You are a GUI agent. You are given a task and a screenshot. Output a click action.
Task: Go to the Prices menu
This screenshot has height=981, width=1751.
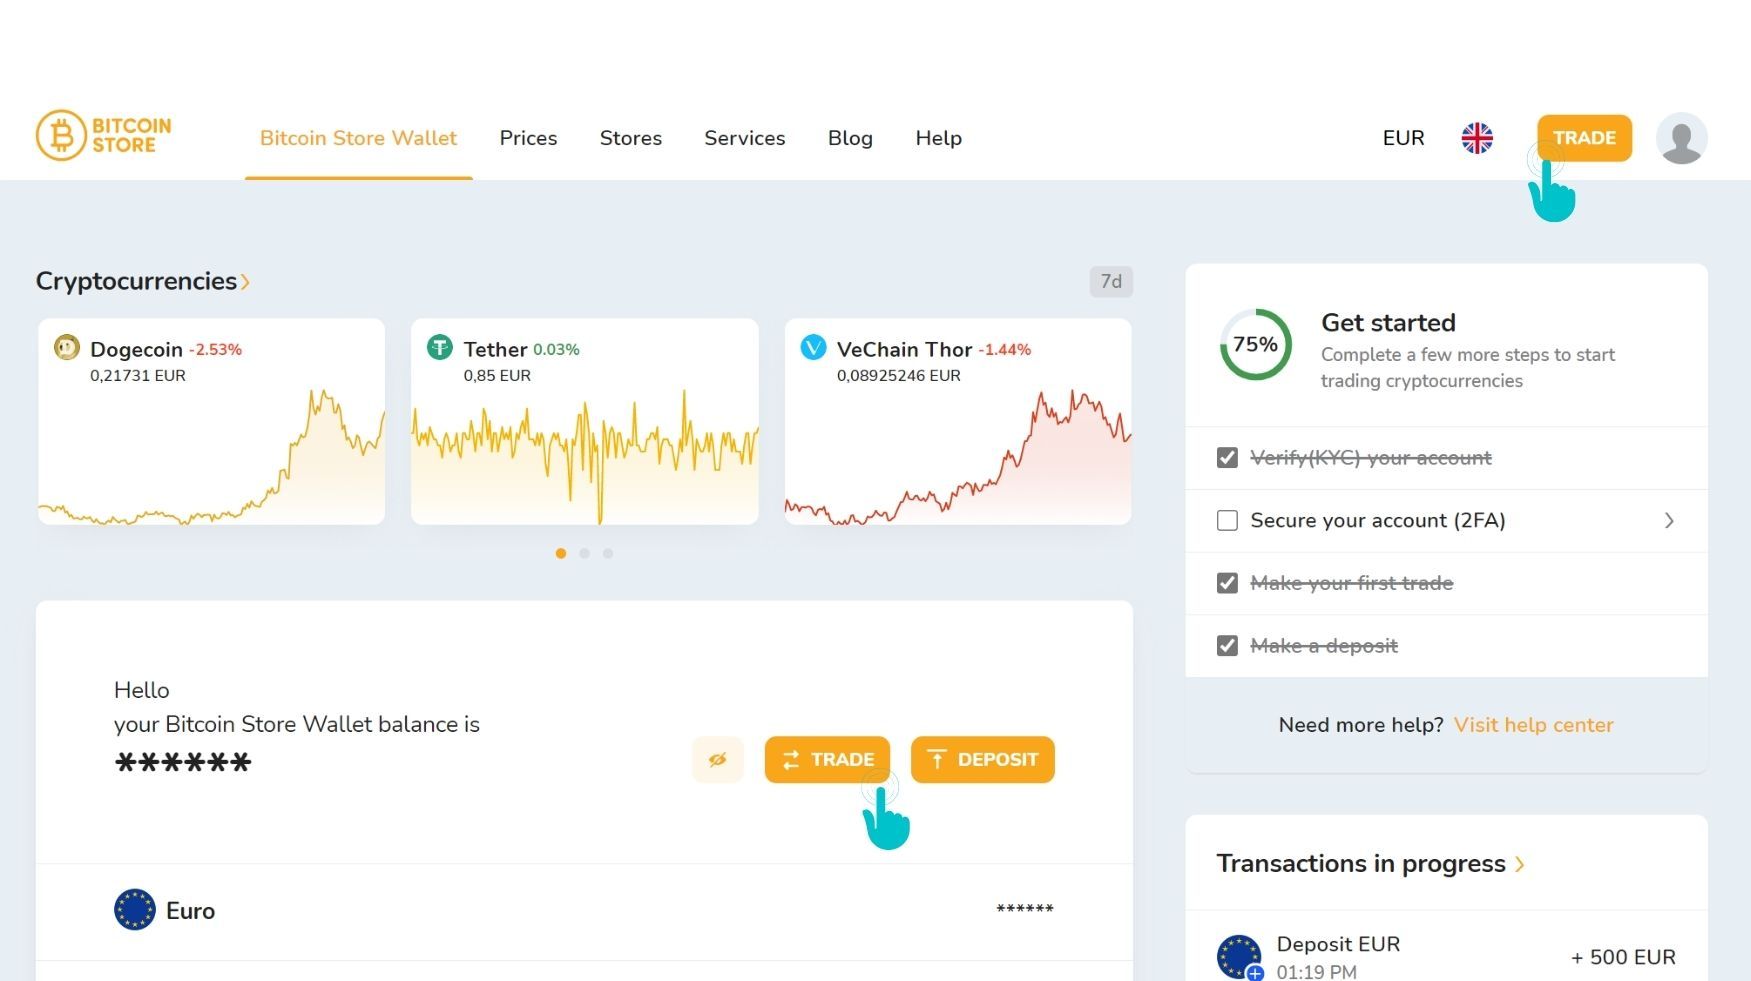click(x=528, y=138)
